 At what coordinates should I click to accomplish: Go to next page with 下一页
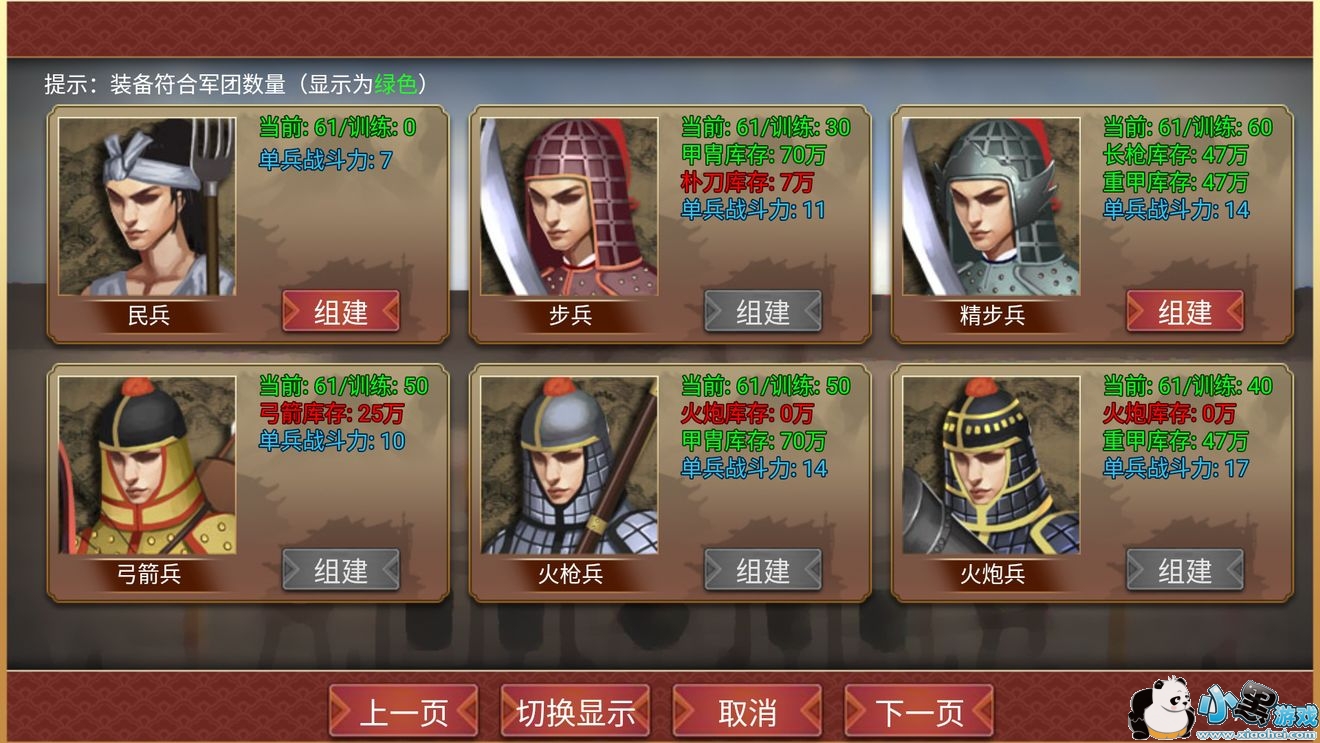[919, 712]
